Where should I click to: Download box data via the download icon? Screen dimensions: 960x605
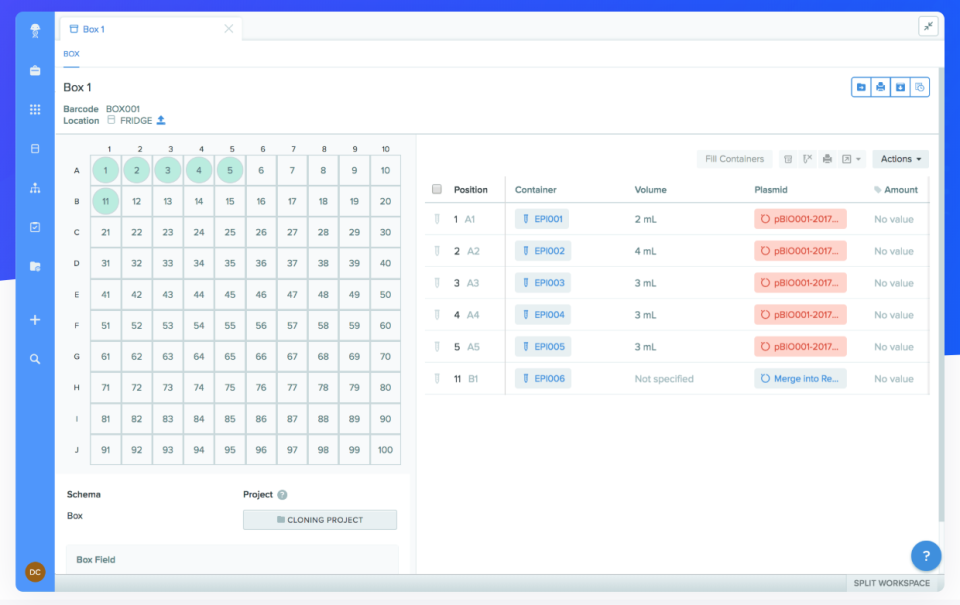pos(899,87)
